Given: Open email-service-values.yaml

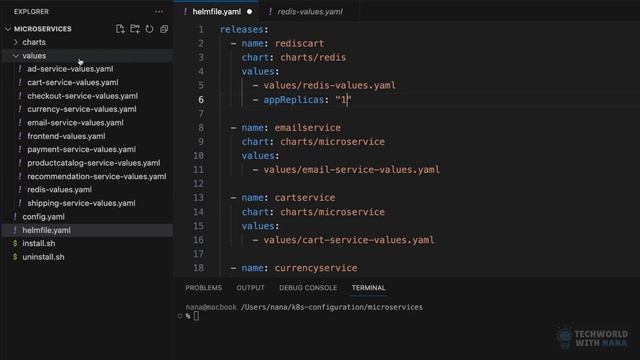Looking at the screenshot, I should point(75,123).
